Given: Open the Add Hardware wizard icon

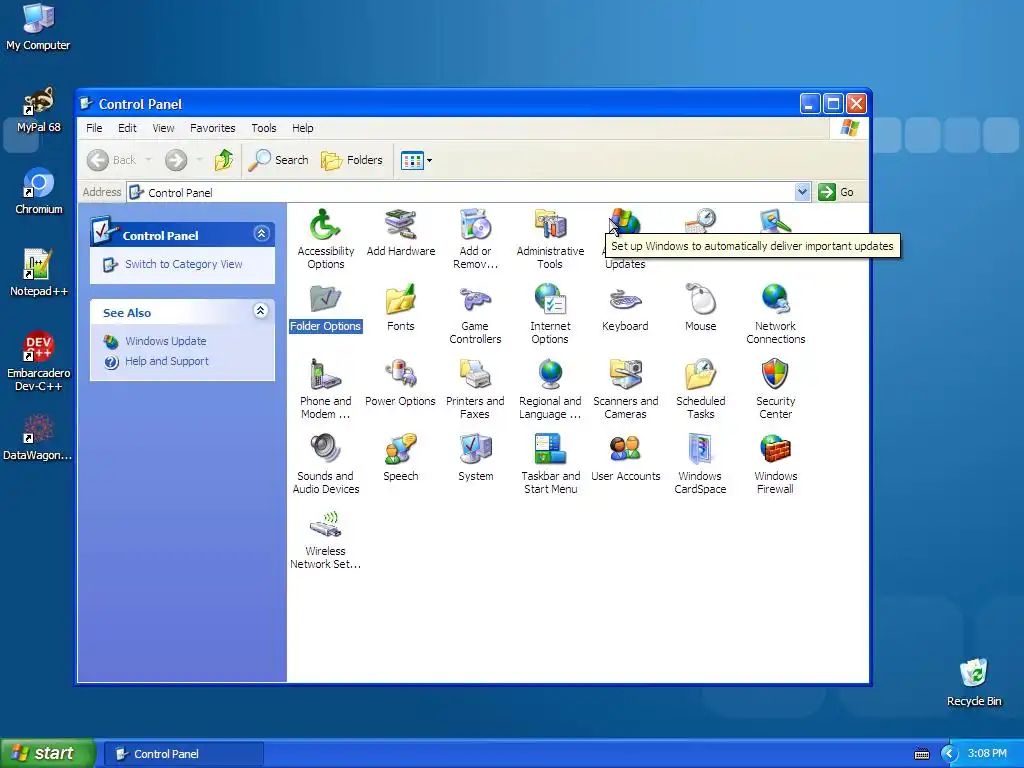Looking at the screenshot, I should pyautogui.click(x=400, y=225).
